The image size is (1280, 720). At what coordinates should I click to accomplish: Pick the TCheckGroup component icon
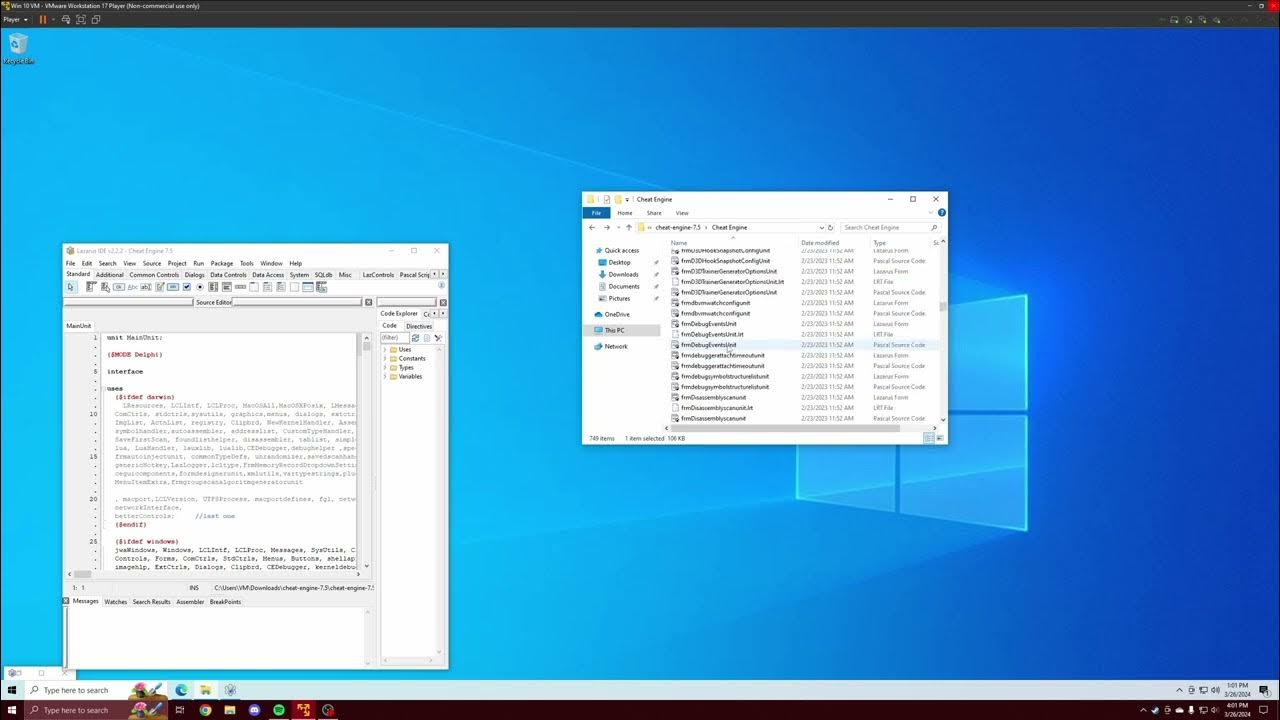pyautogui.click(x=281, y=287)
